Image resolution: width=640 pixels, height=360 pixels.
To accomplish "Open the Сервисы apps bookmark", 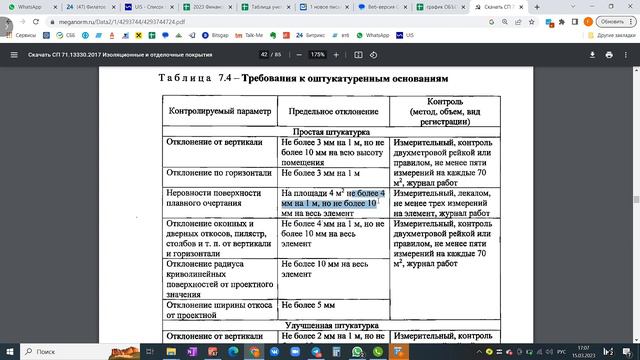I will click(22, 36).
